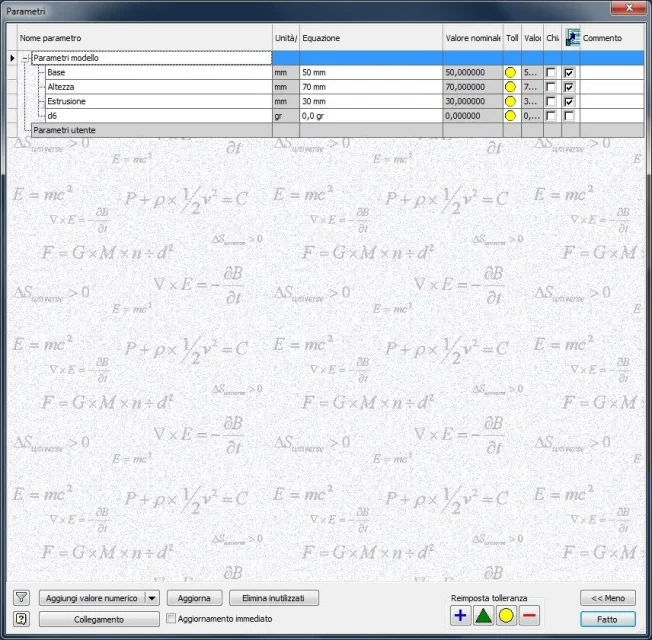Edit the 0,0 gr equation field

point(371,116)
